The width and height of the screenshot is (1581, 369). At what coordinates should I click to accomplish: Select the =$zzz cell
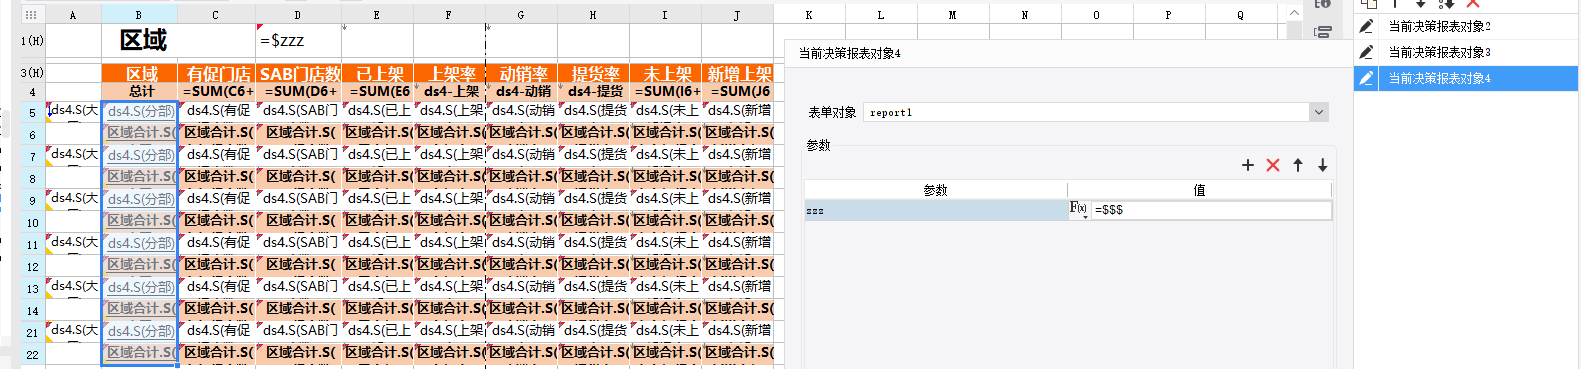298,41
